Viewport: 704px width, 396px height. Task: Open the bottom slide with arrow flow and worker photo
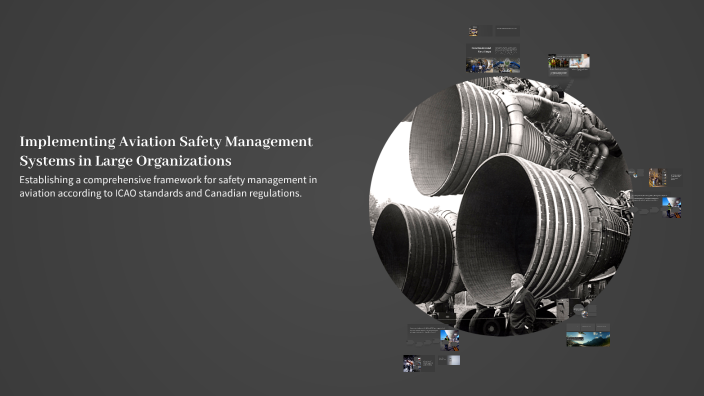433,338
